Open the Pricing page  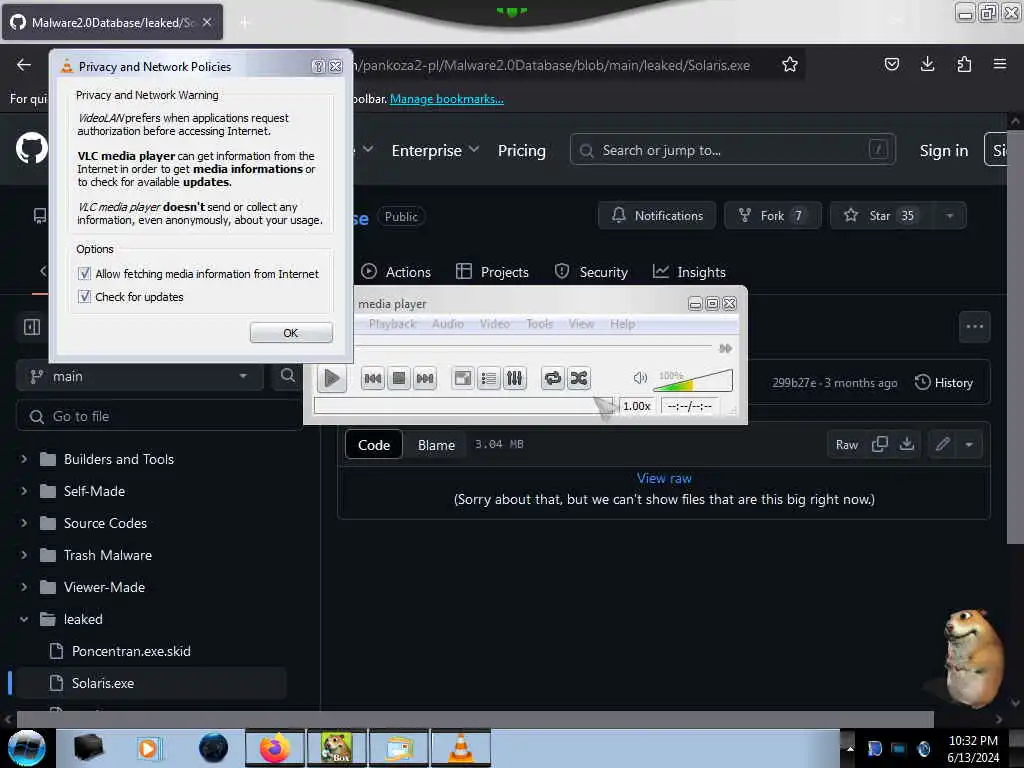(521, 150)
